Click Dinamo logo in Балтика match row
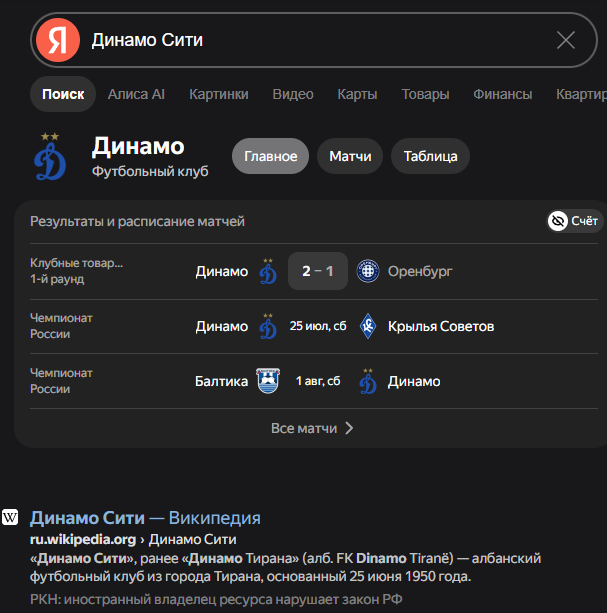This screenshot has width=607, height=613. tap(368, 381)
